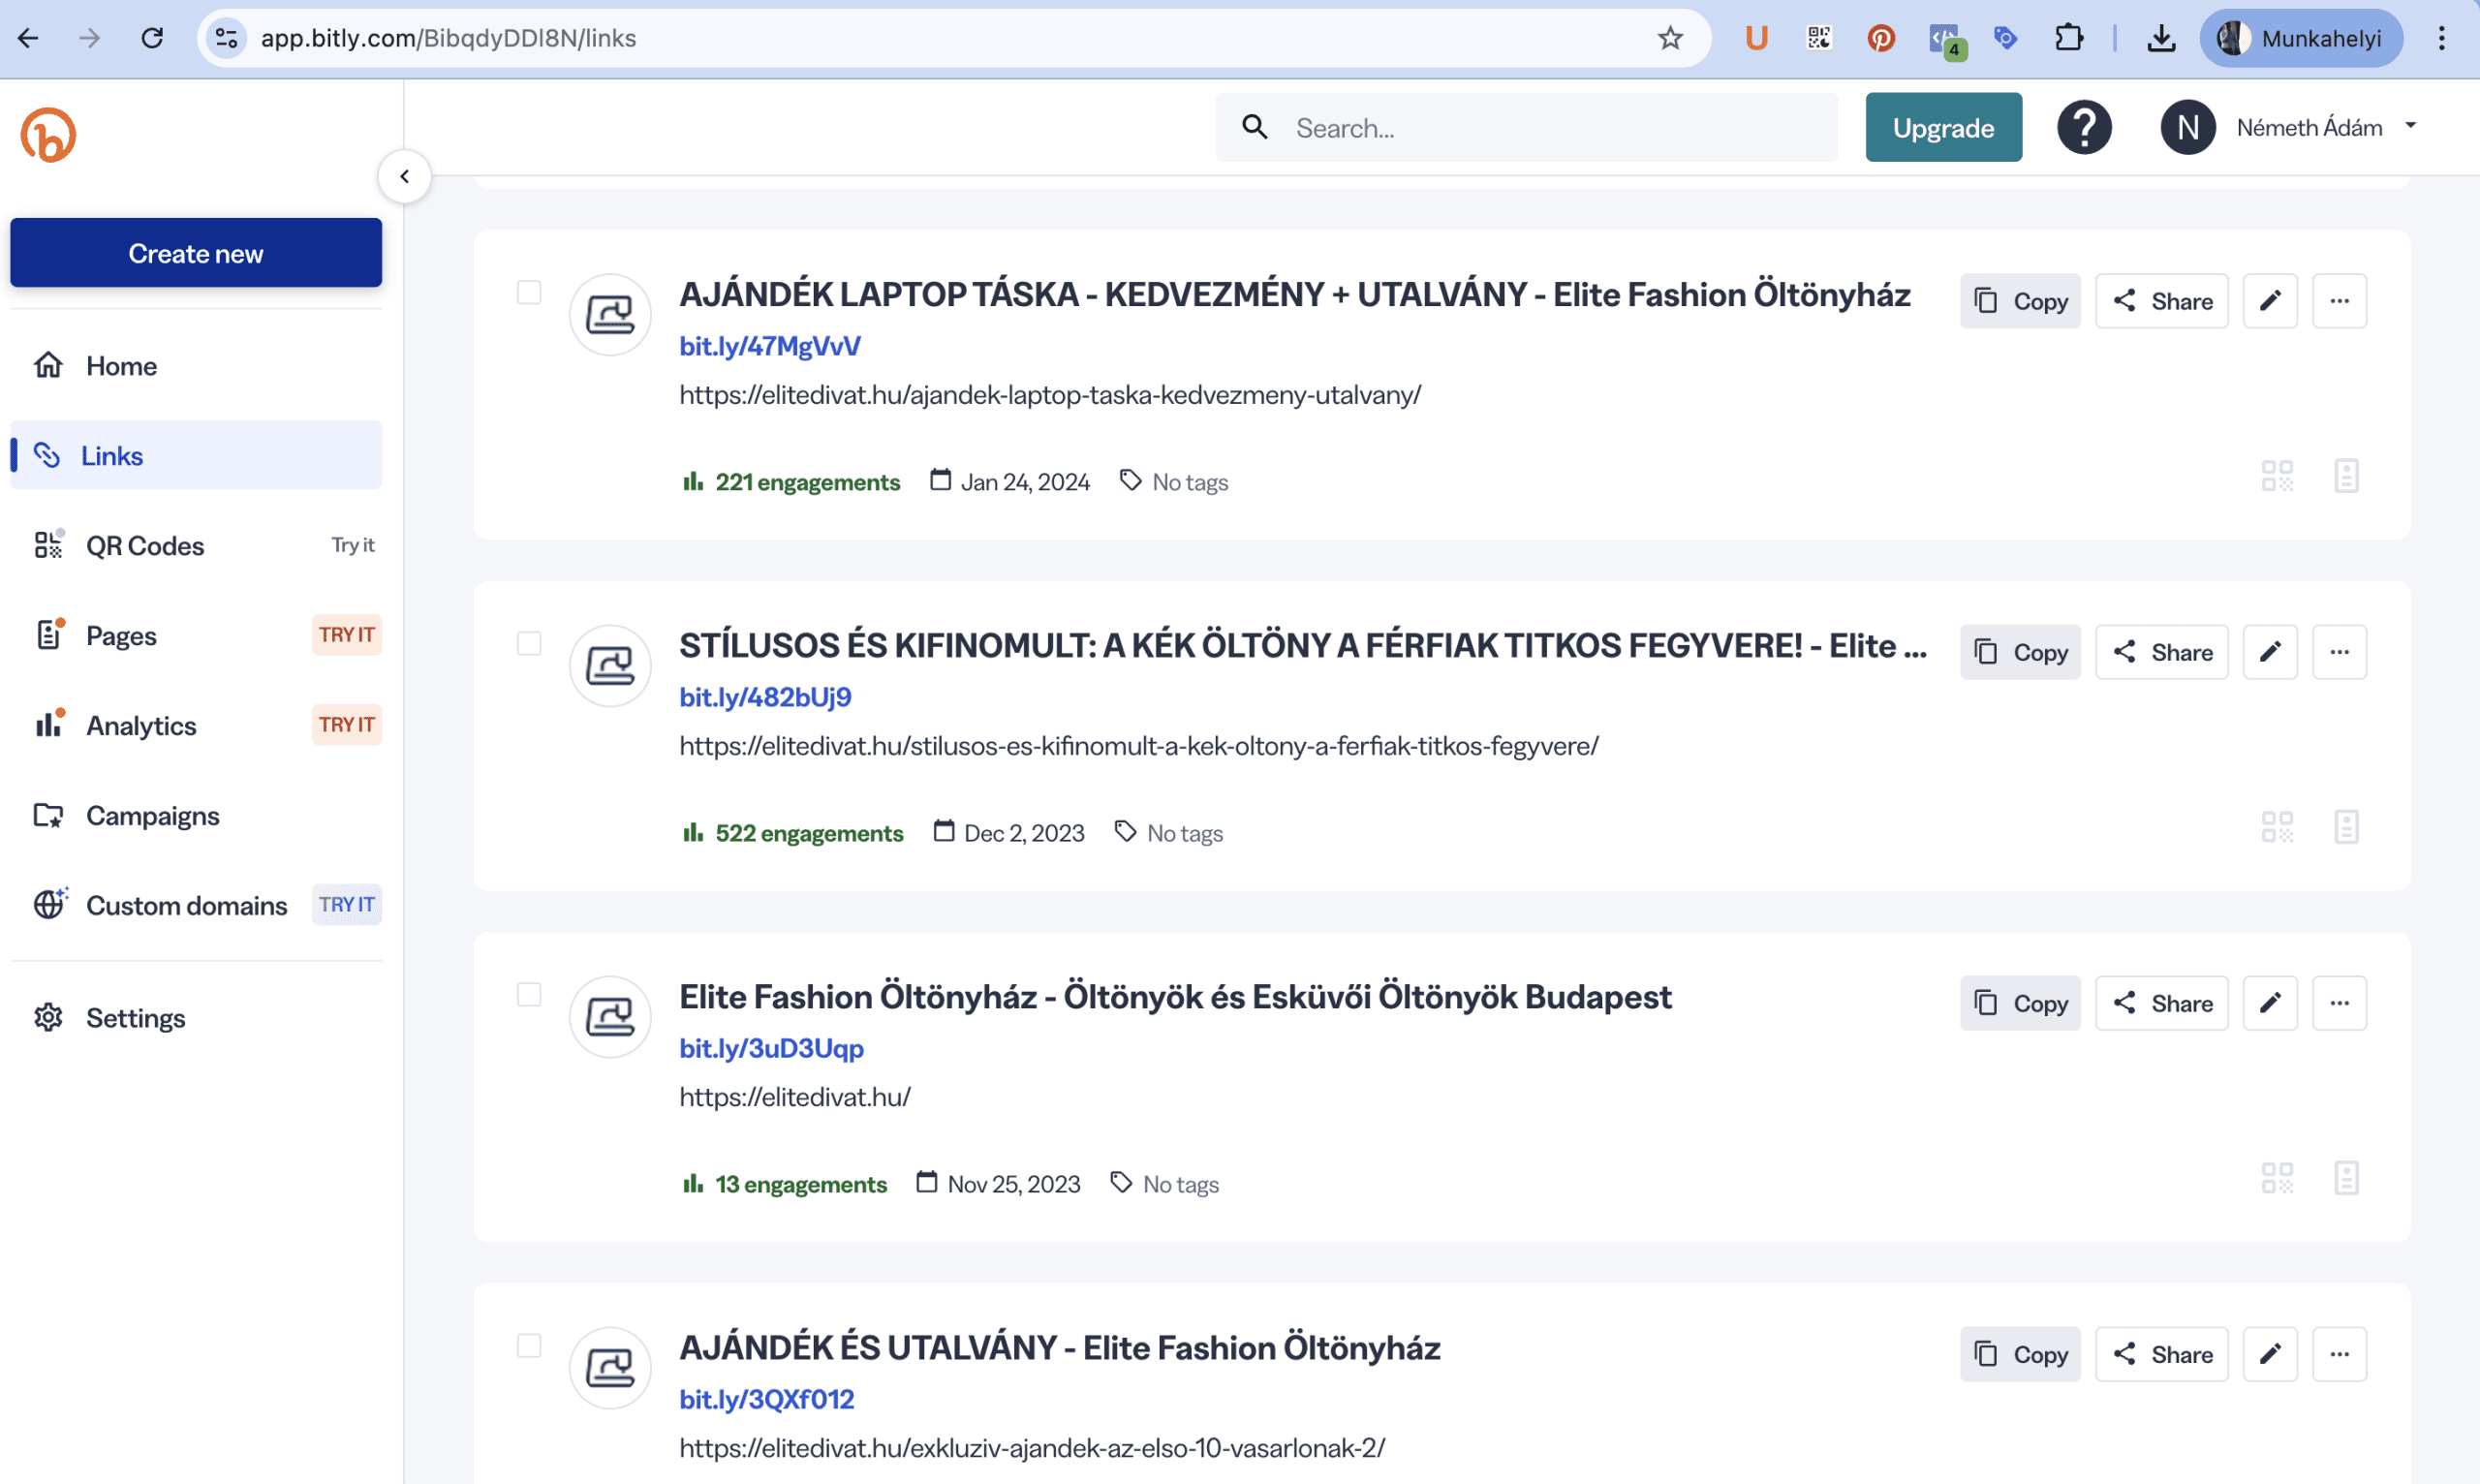Open Pages in sidebar
The image size is (2480, 1484).
pyautogui.click(x=196, y=635)
